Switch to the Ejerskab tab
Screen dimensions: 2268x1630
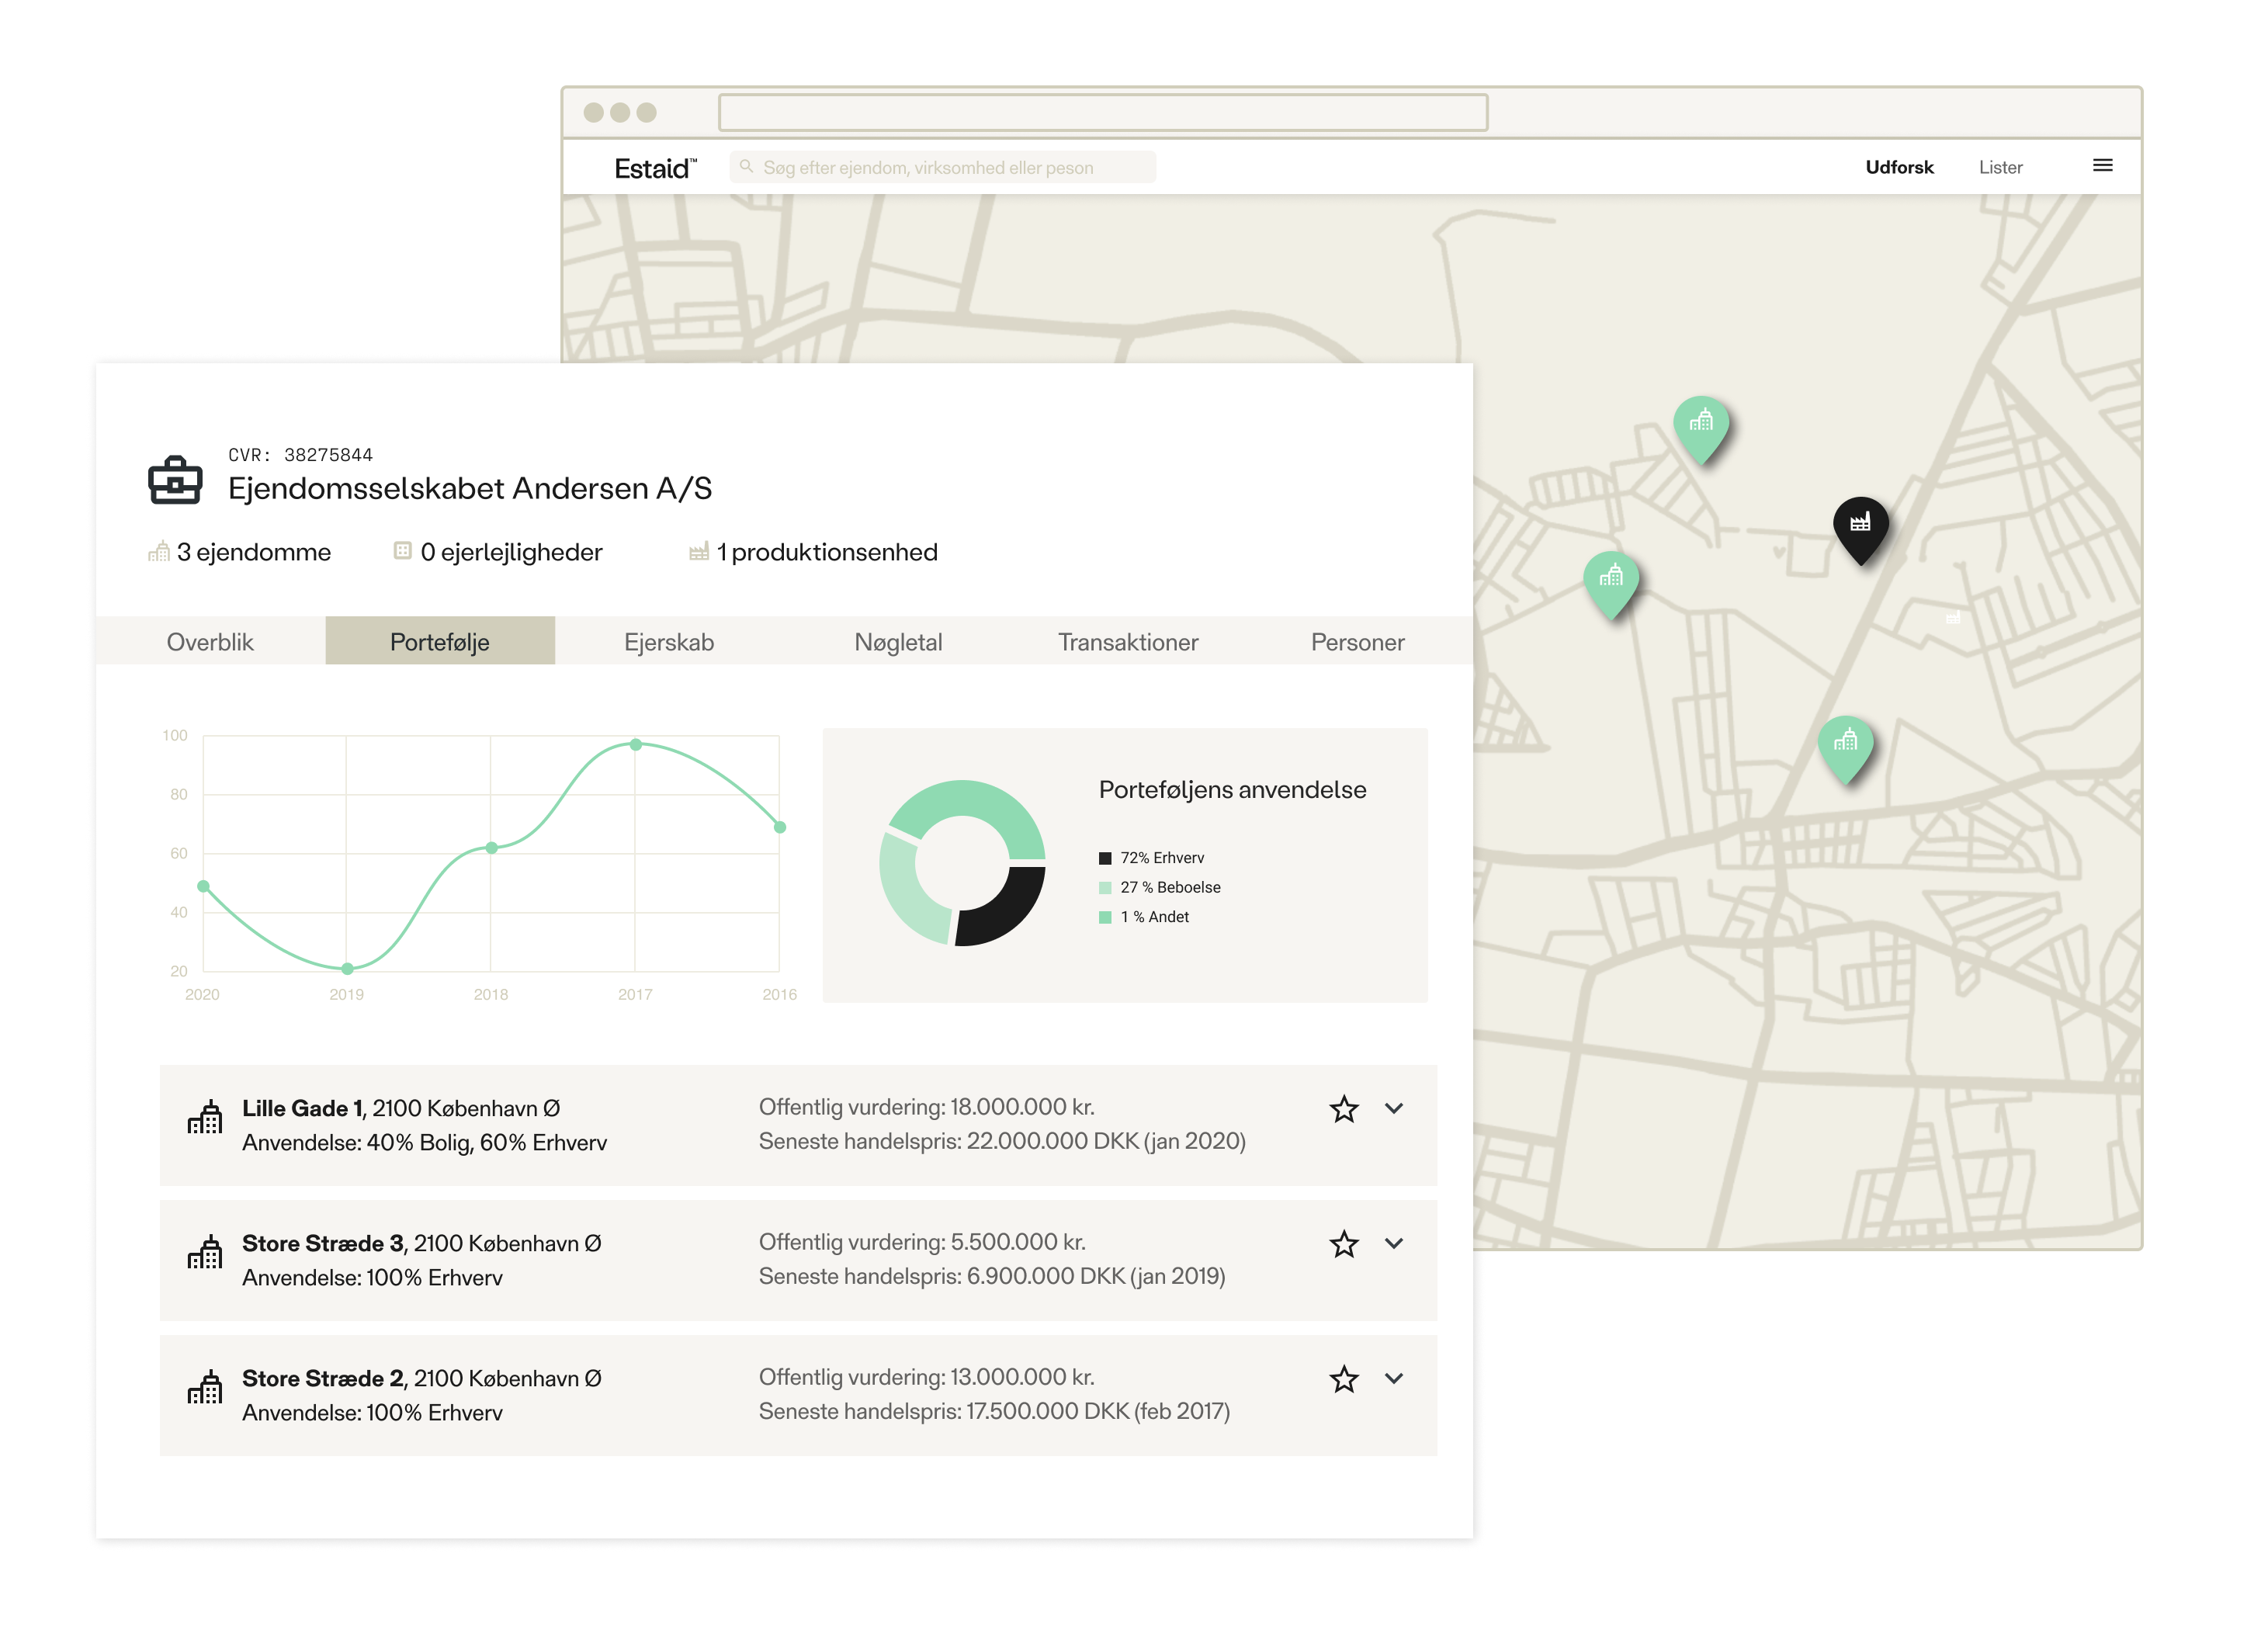[668, 642]
